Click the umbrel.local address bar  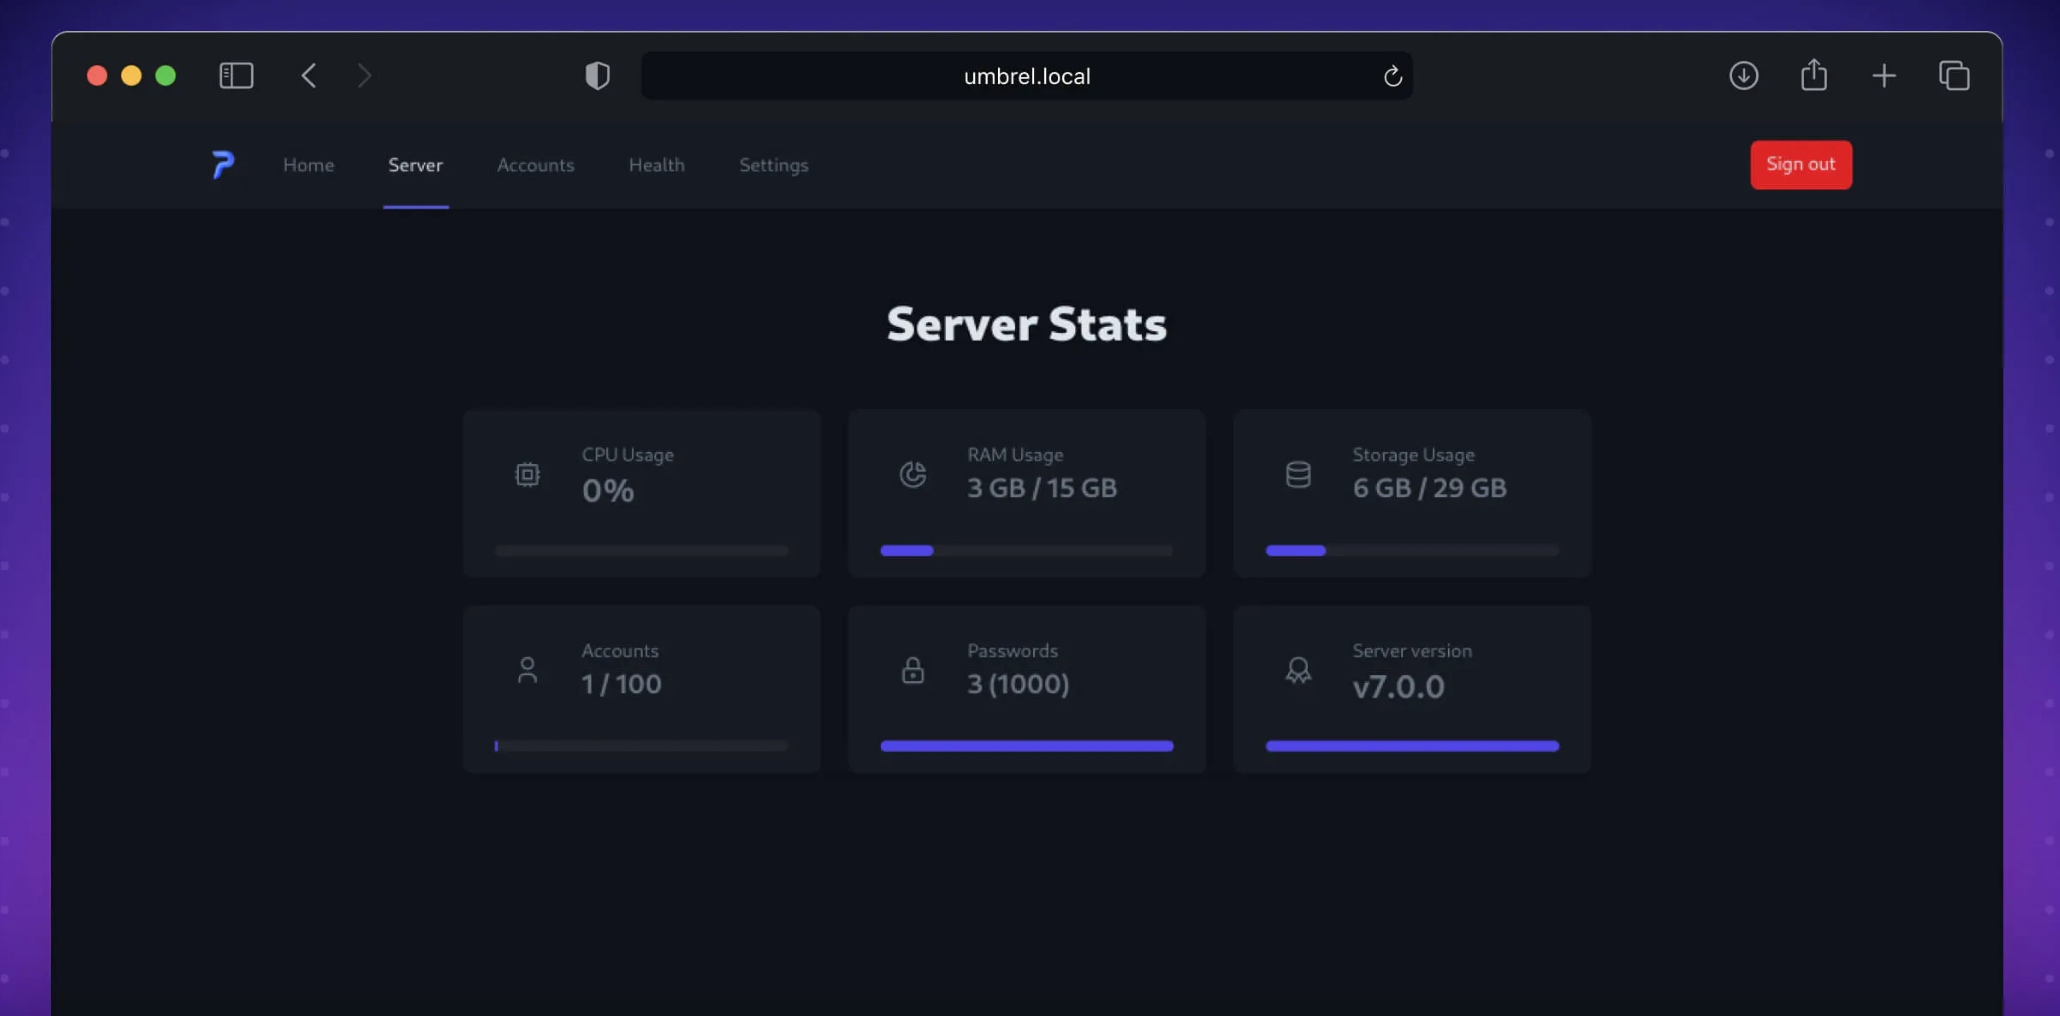click(1026, 76)
